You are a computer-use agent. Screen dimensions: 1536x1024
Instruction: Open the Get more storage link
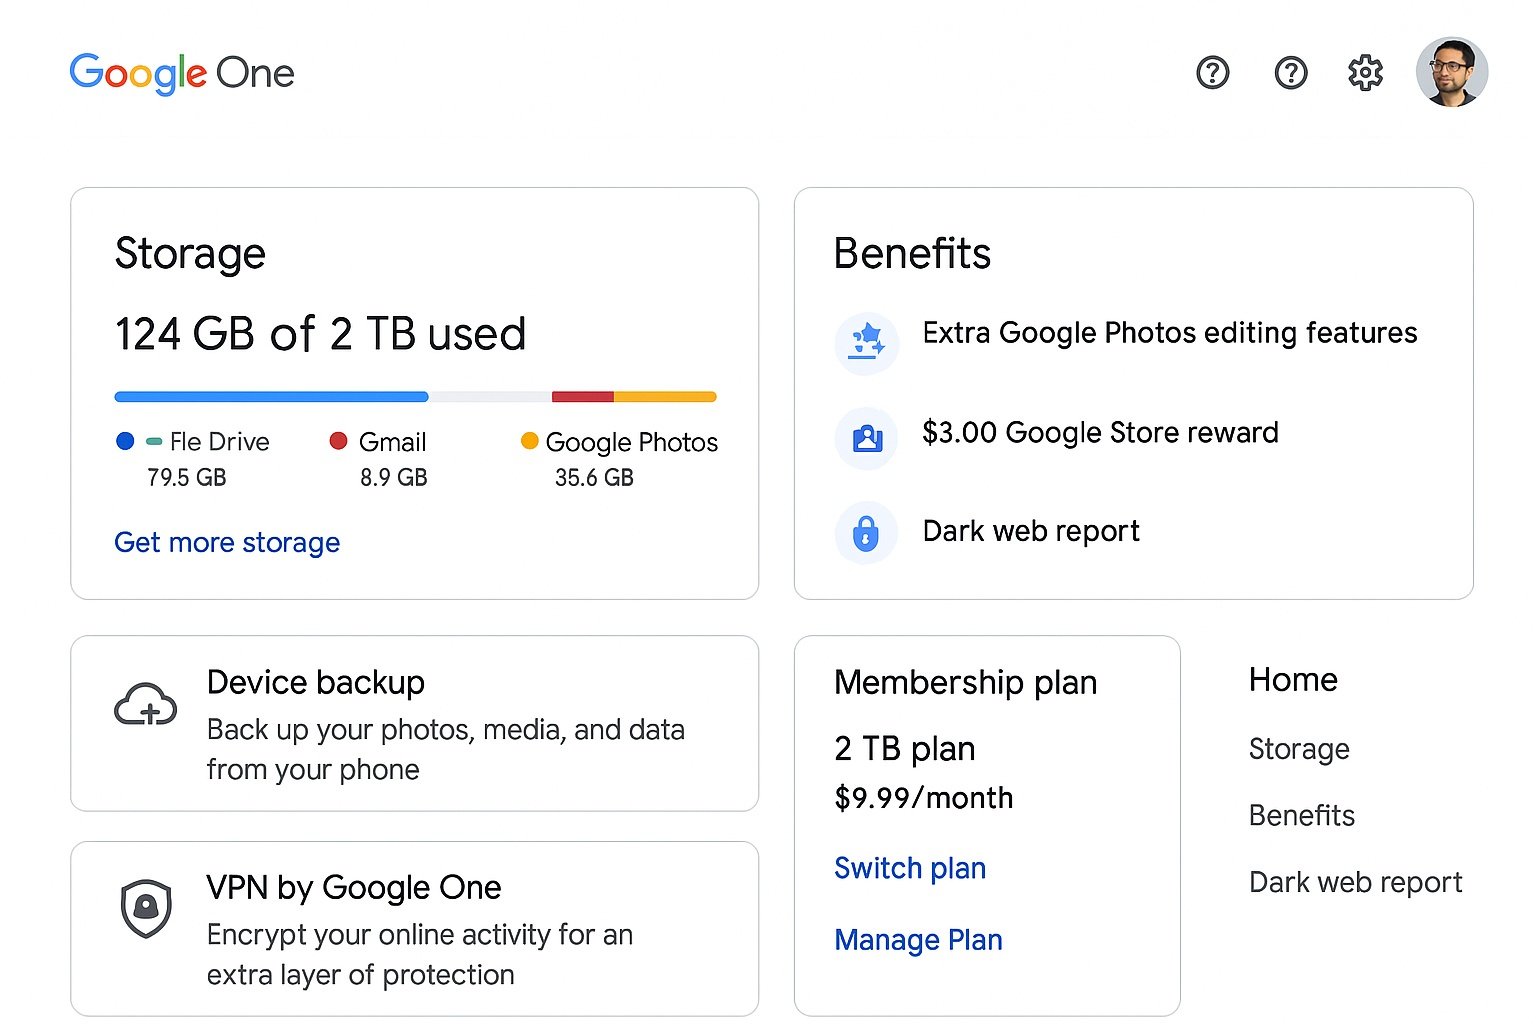pyautogui.click(x=227, y=543)
